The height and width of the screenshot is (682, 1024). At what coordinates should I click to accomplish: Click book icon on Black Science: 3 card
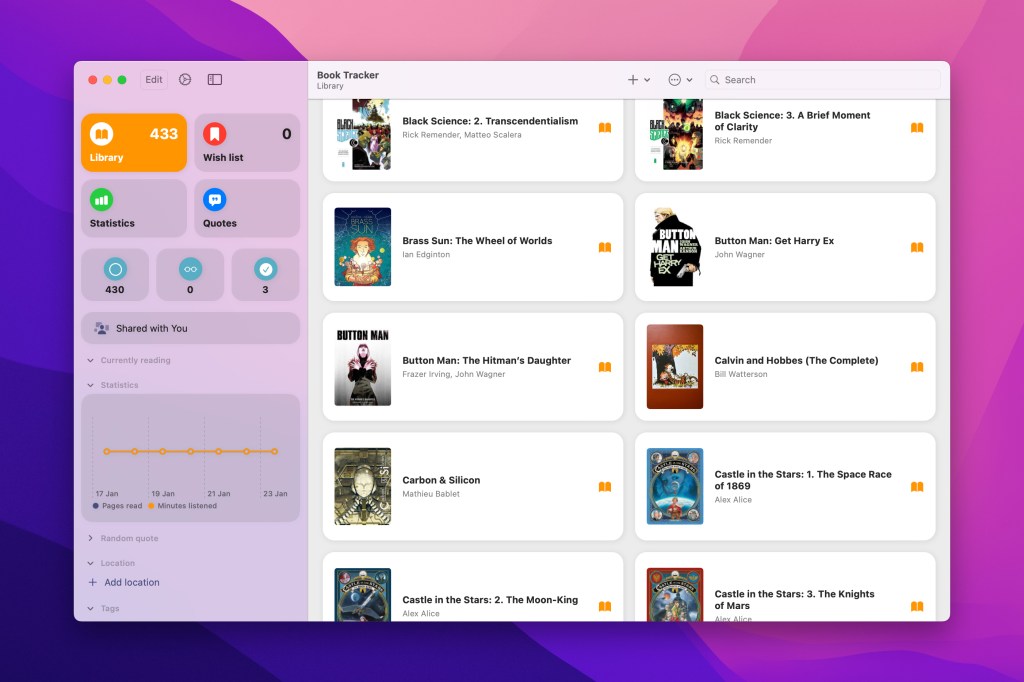point(917,127)
